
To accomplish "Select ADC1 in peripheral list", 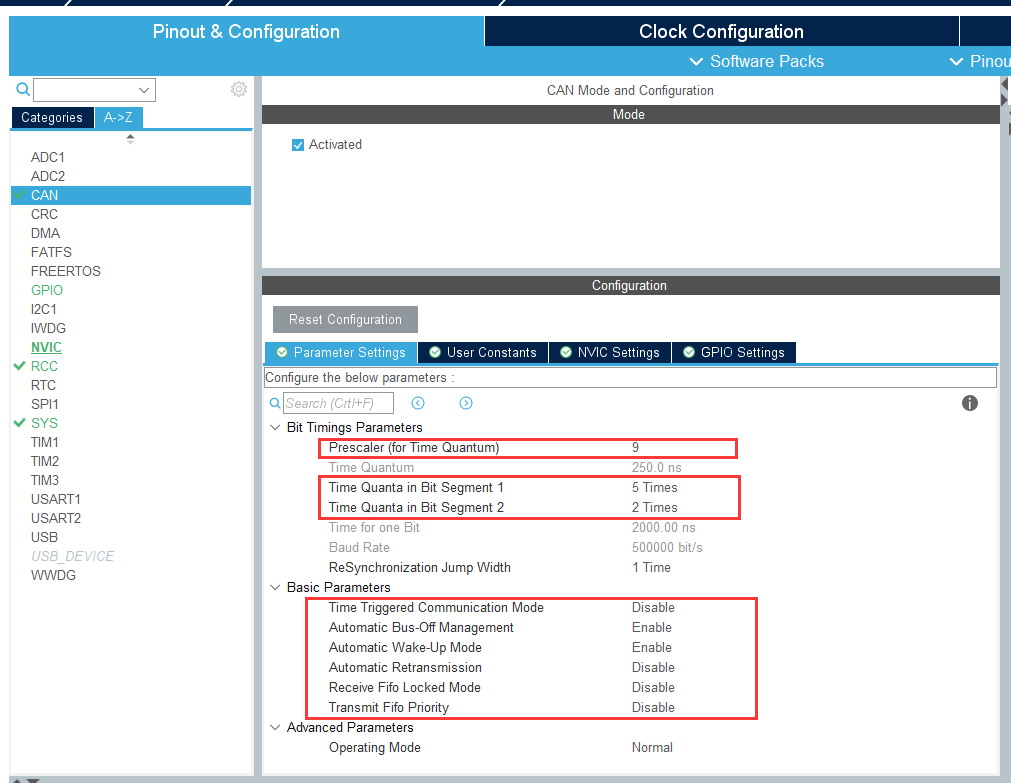I will [x=48, y=157].
